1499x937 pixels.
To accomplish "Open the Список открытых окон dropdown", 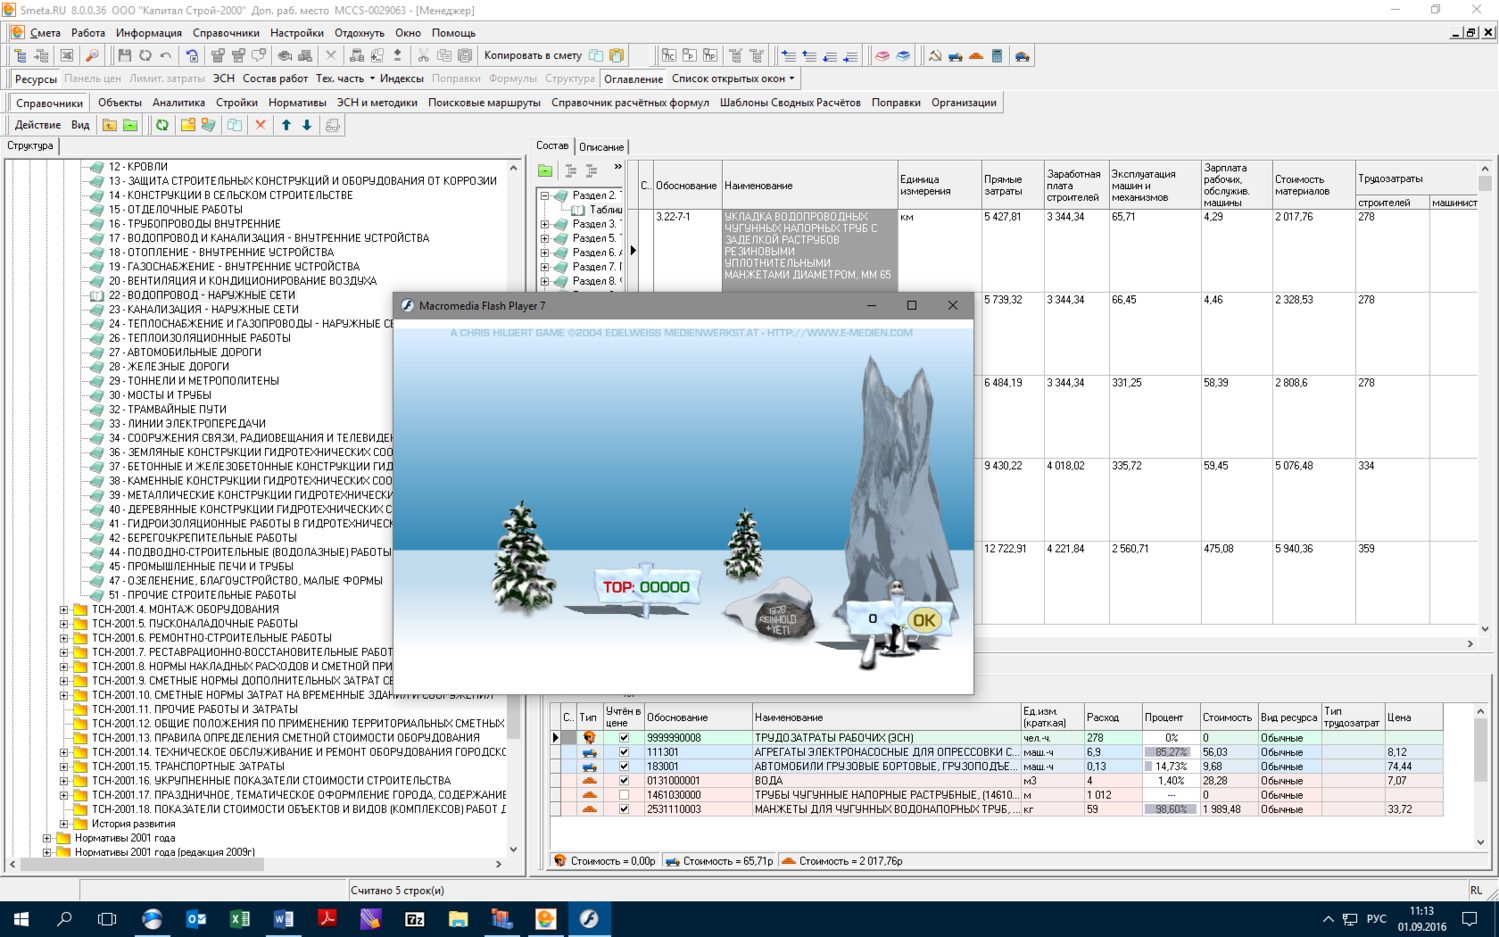I will coord(733,78).
